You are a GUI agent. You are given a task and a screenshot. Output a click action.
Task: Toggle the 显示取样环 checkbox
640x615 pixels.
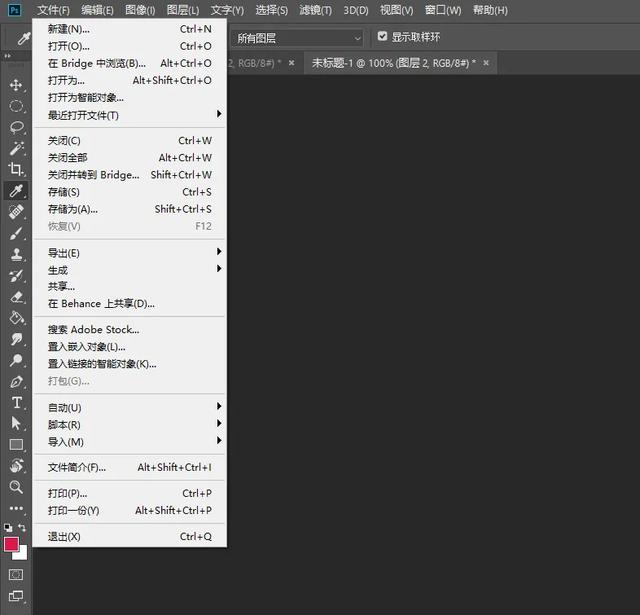[382, 36]
